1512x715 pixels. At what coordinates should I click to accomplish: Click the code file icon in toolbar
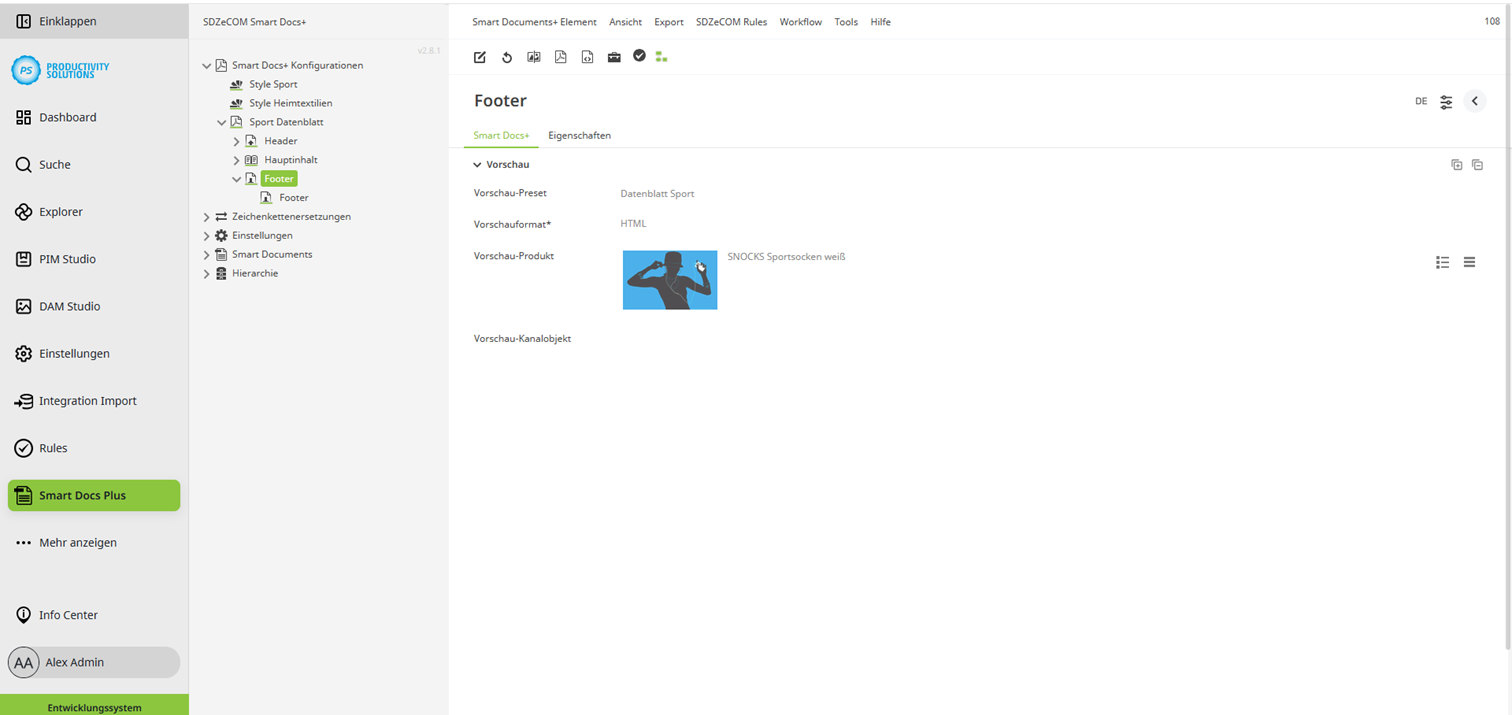[x=587, y=57]
